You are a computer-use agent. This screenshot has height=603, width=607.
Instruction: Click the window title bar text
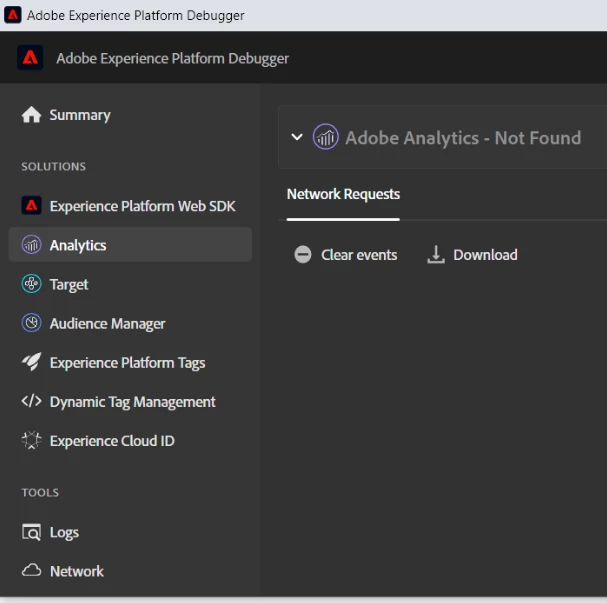click(x=135, y=15)
